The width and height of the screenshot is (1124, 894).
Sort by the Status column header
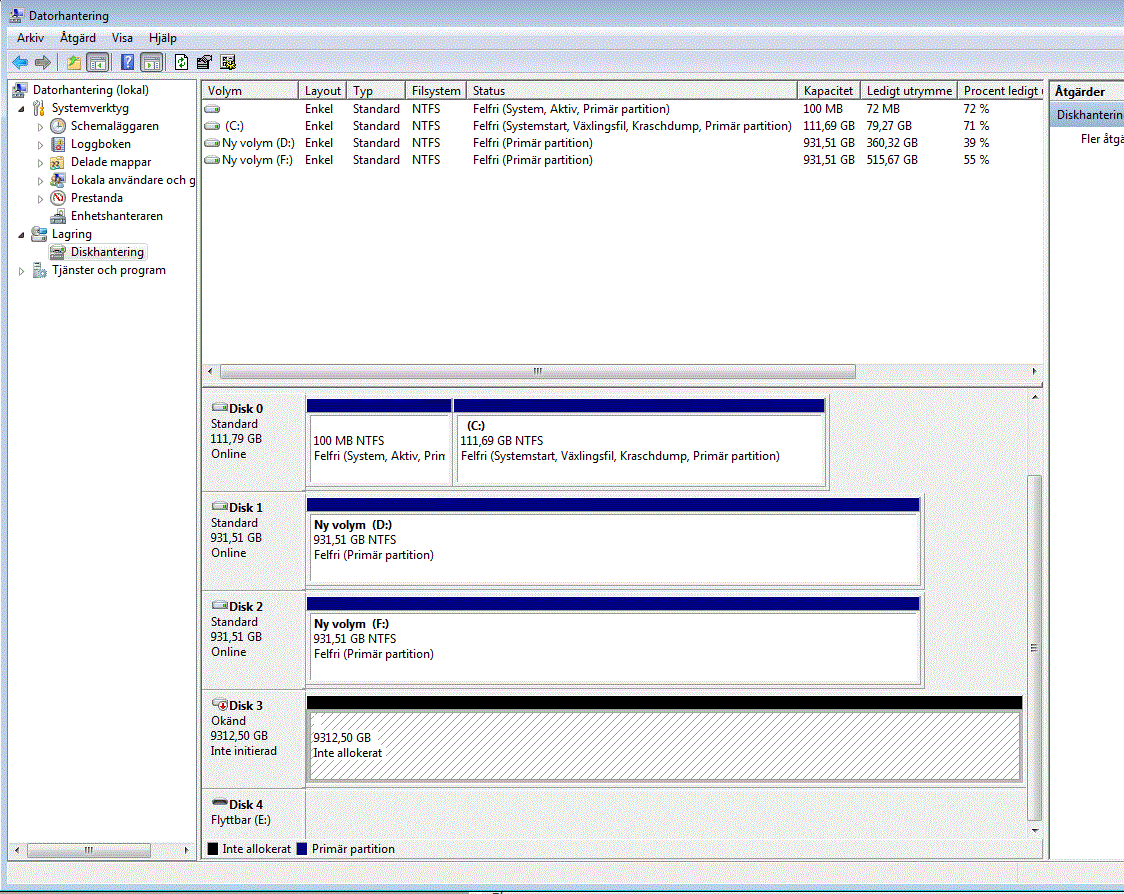[x=632, y=91]
